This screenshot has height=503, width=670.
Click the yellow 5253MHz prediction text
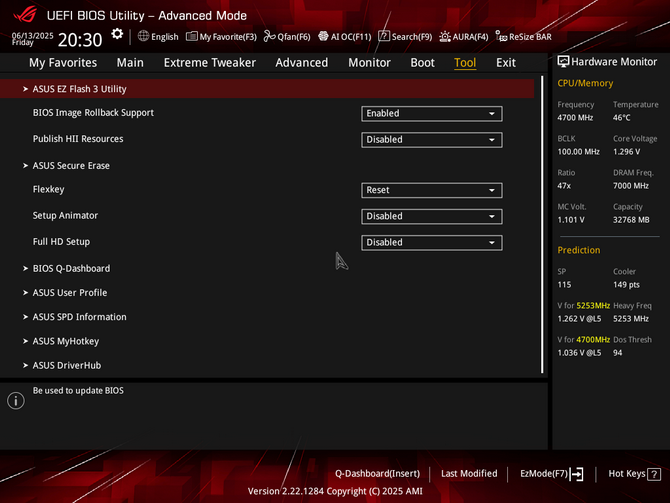[593, 306]
